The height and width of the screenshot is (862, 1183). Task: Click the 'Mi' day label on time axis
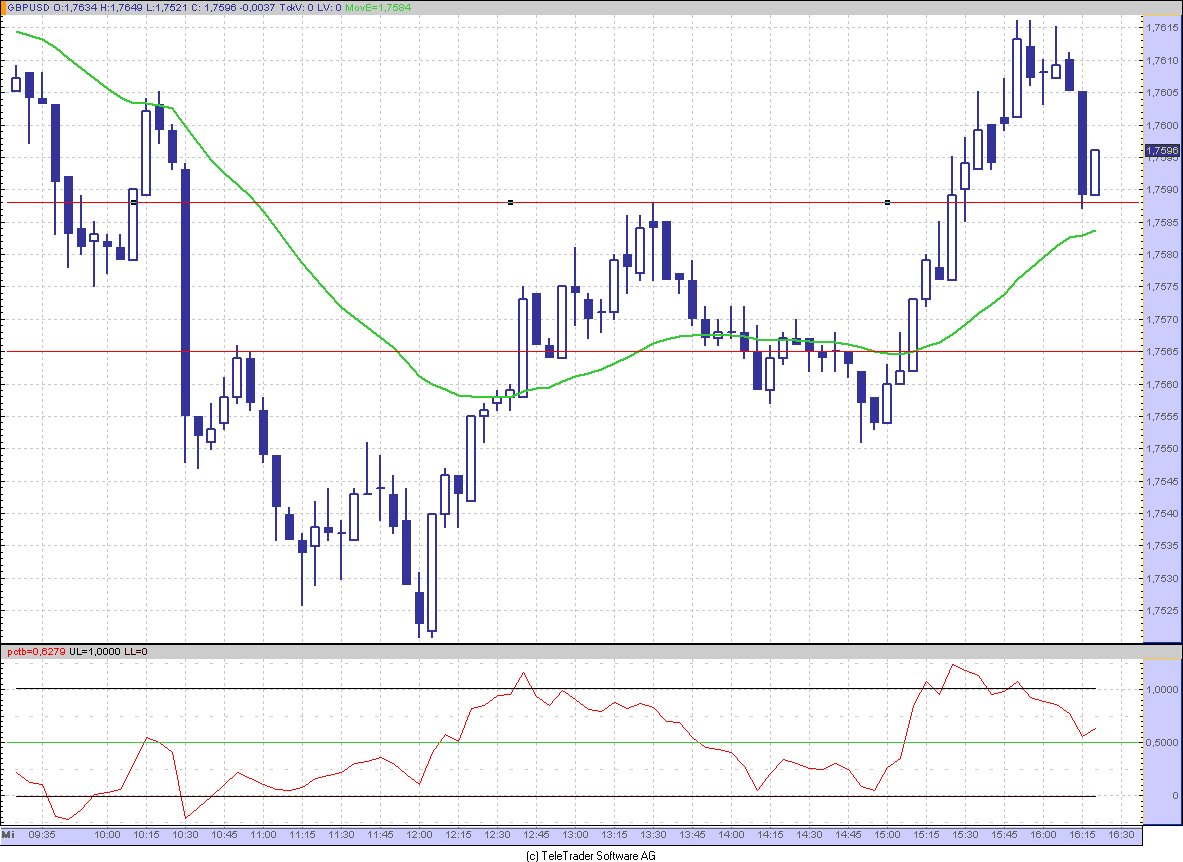click(x=8, y=834)
